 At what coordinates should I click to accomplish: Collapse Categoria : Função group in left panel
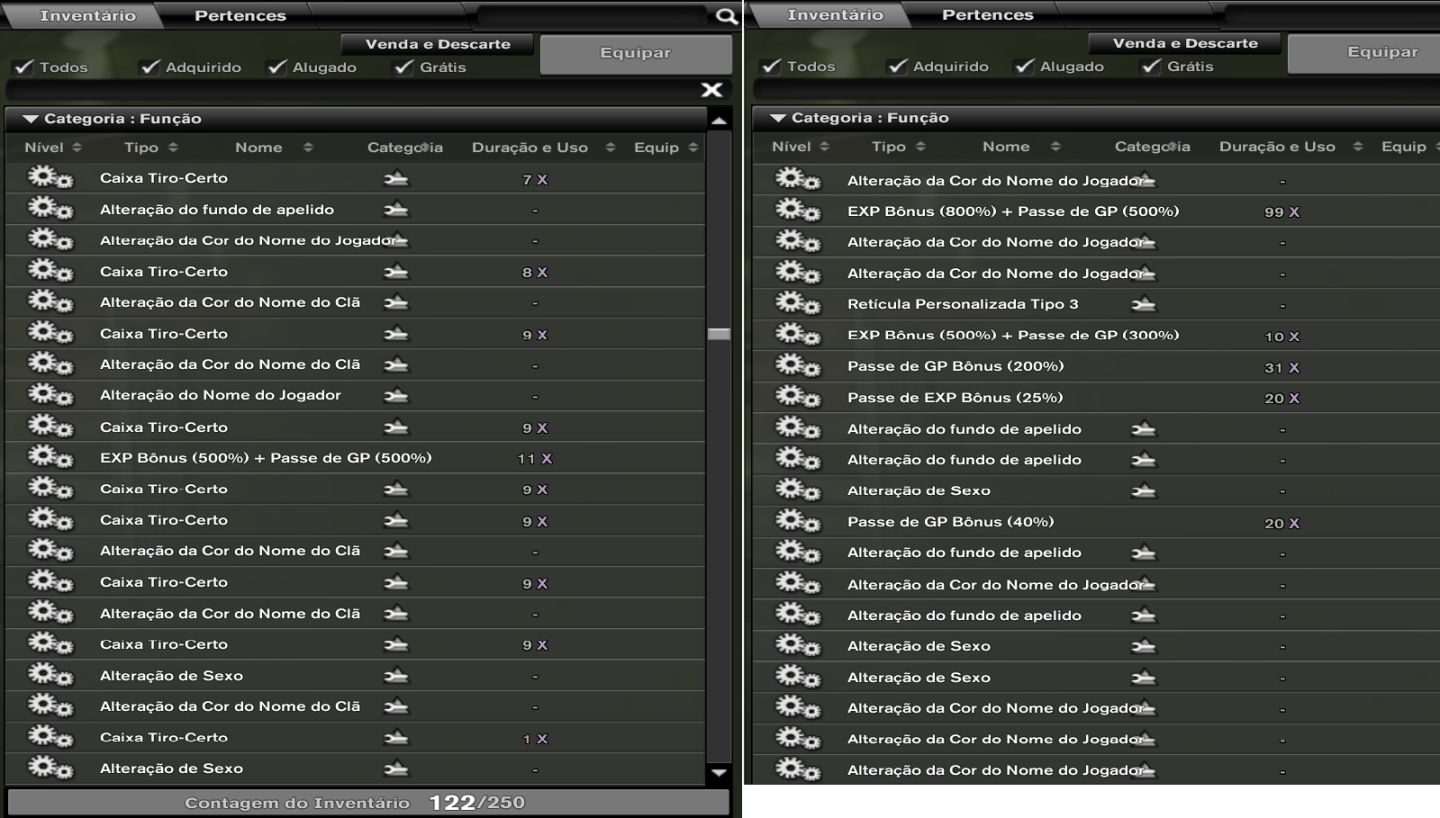tap(31, 119)
